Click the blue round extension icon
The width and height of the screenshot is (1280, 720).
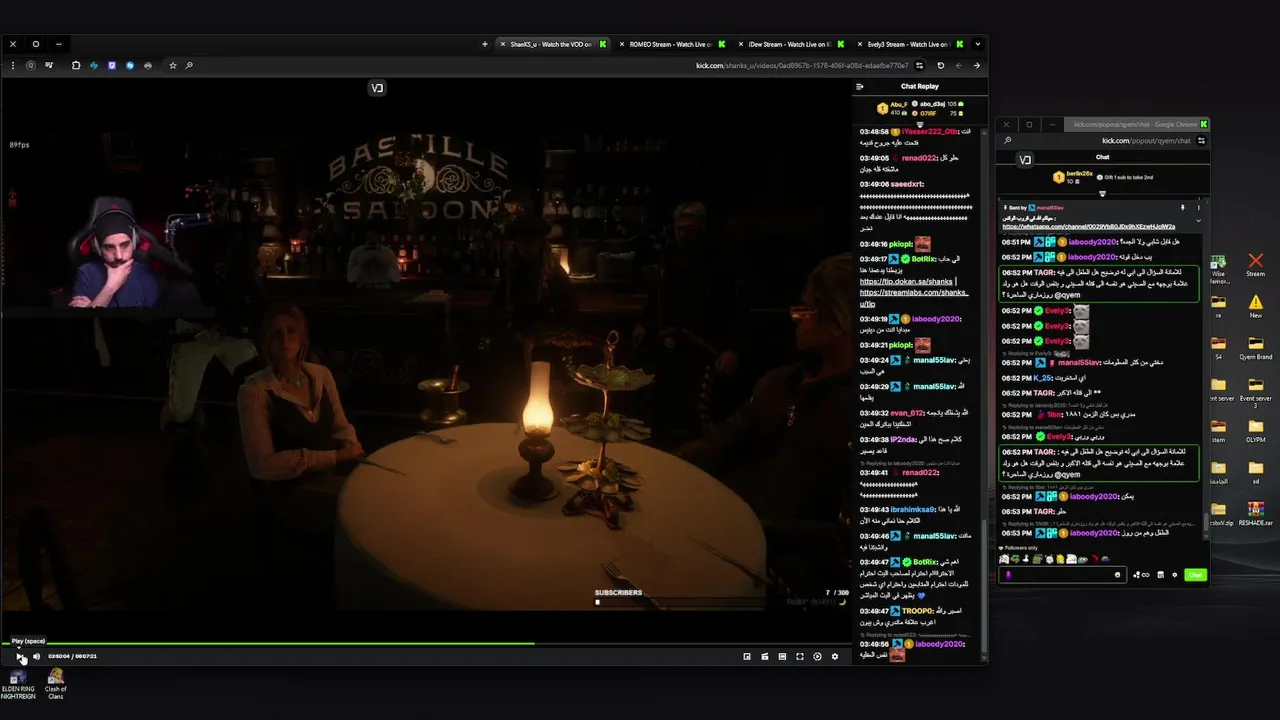pyautogui.click(x=130, y=66)
